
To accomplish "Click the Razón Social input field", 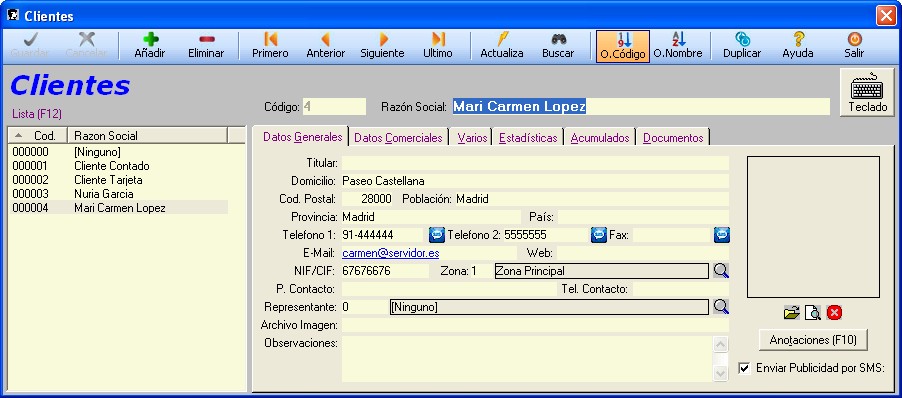I will [x=641, y=106].
